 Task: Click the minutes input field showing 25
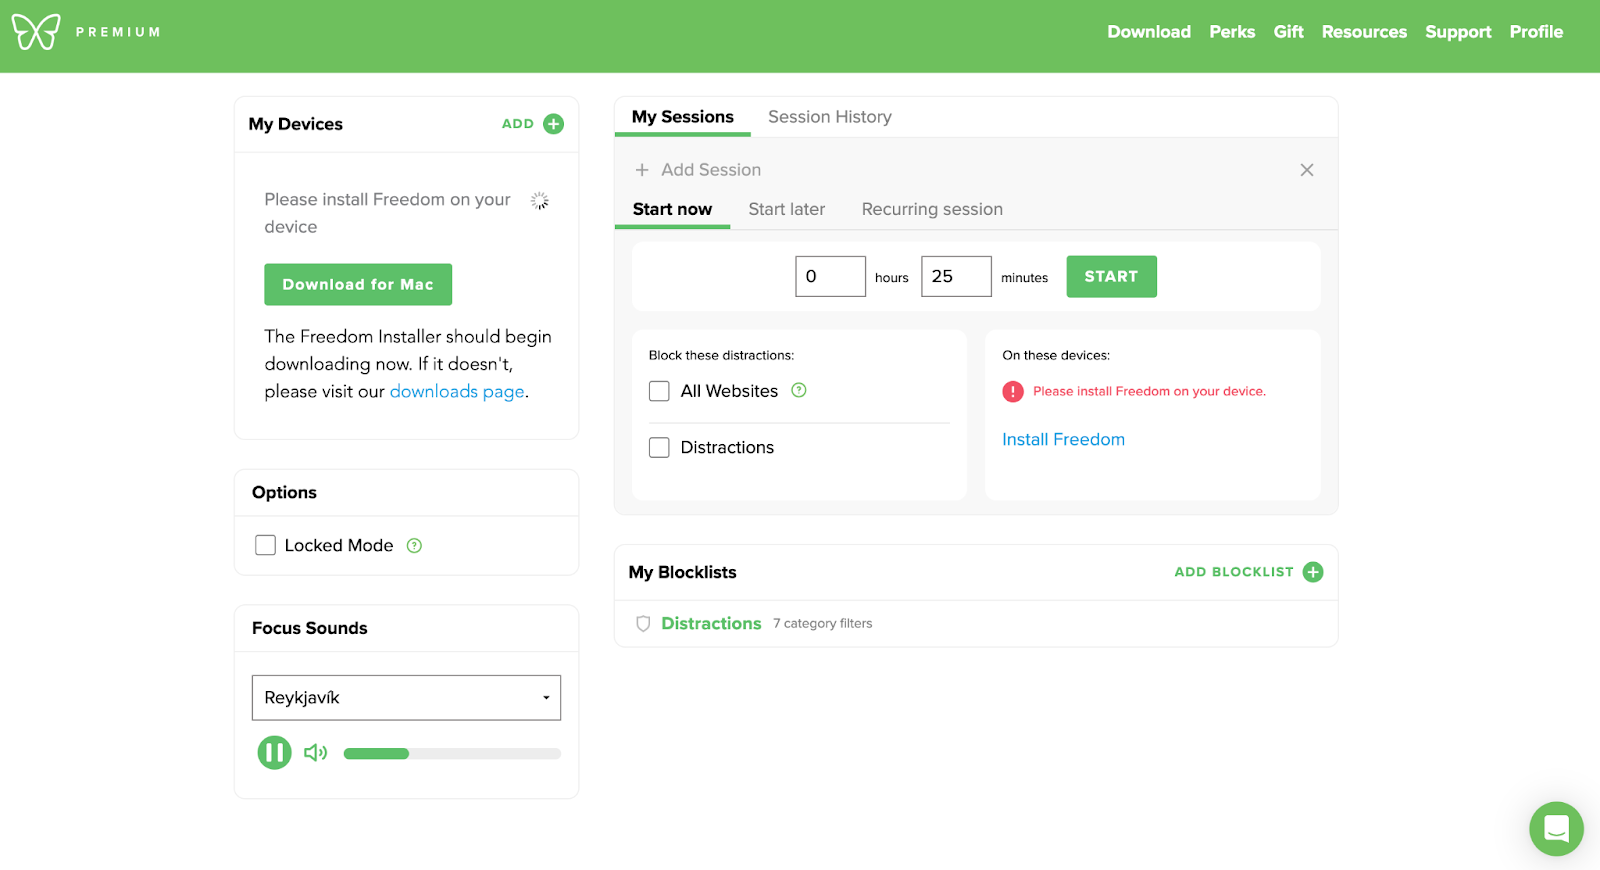[x=956, y=276]
